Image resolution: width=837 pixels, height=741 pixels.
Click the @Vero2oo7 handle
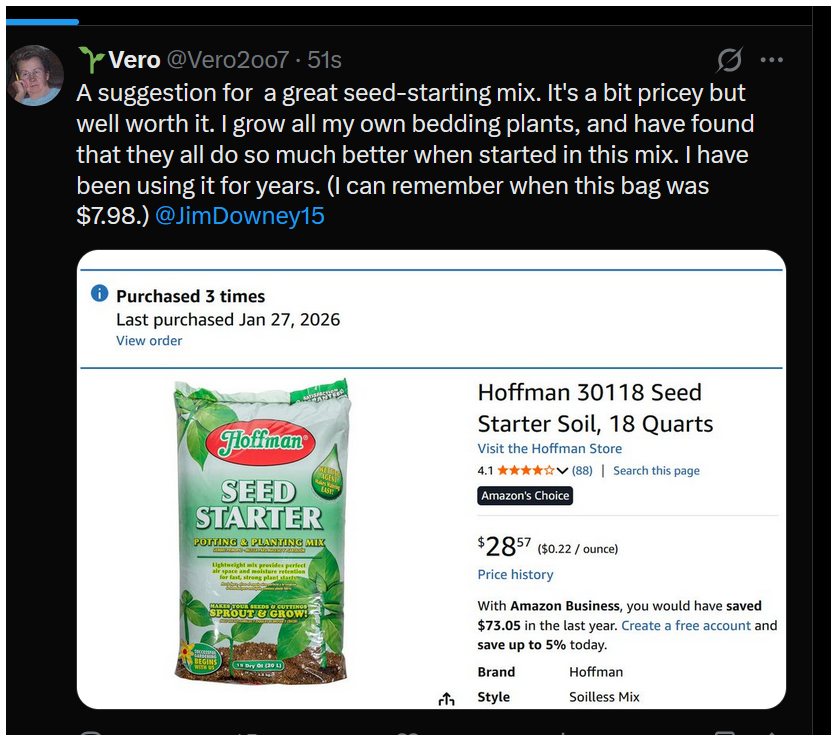[227, 60]
